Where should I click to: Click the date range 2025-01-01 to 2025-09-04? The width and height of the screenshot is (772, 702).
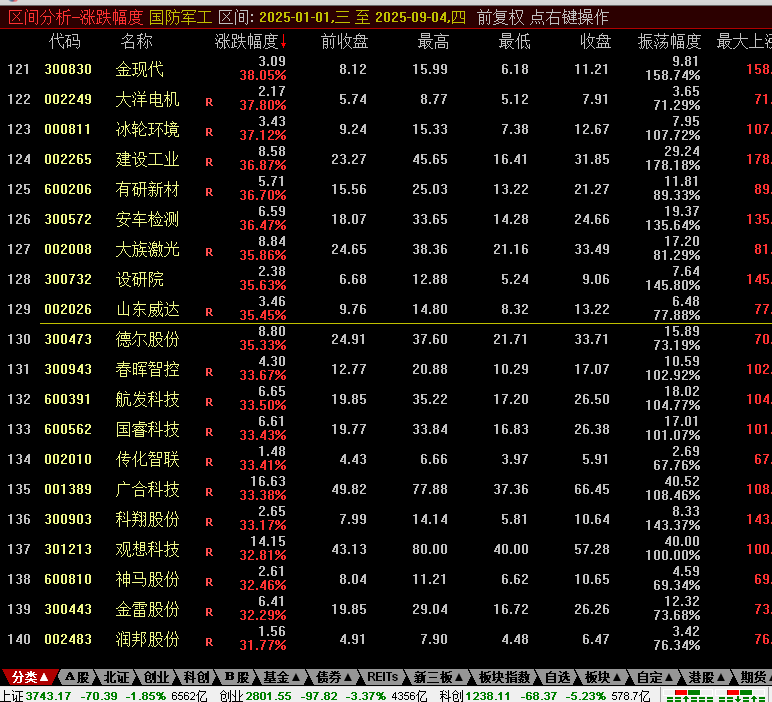[x=362, y=18]
